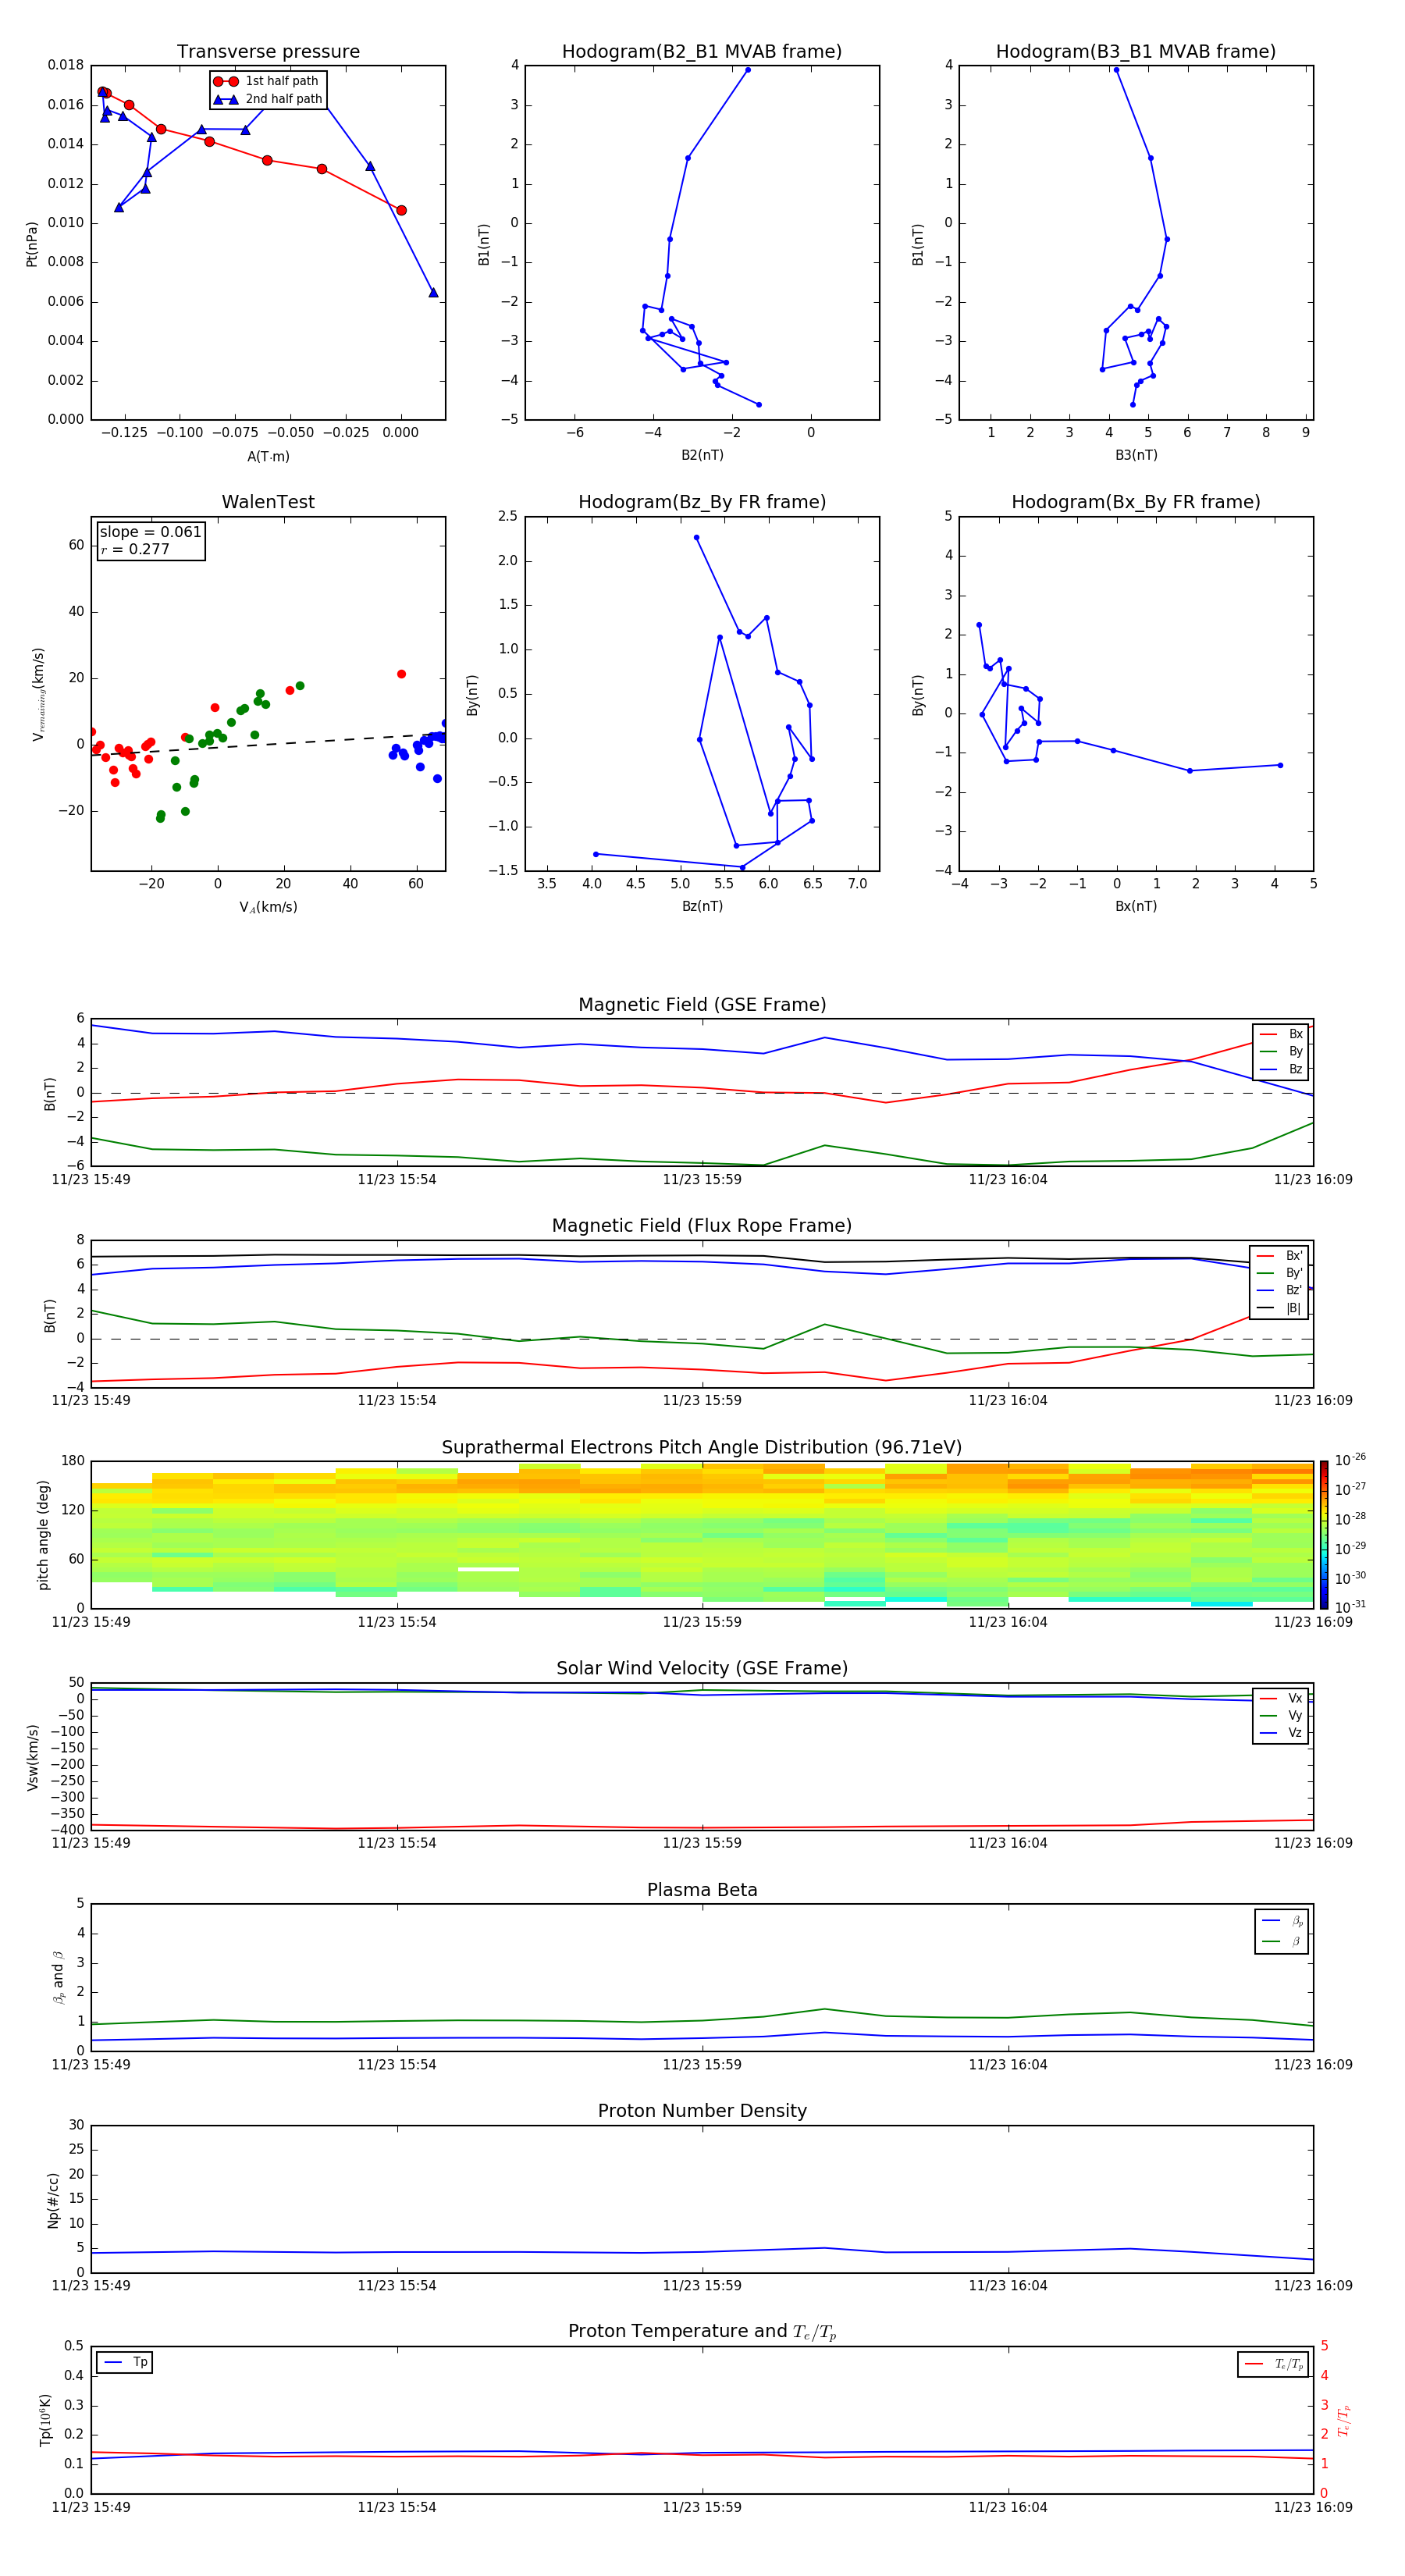Click the 'Solar Wind Velocity (GSE Frame)' title
This screenshot has width=1405, height=2576.
702,1669
